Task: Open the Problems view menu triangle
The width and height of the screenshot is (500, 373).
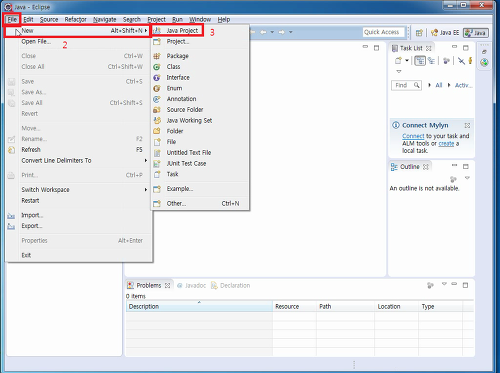Action: [444, 284]
